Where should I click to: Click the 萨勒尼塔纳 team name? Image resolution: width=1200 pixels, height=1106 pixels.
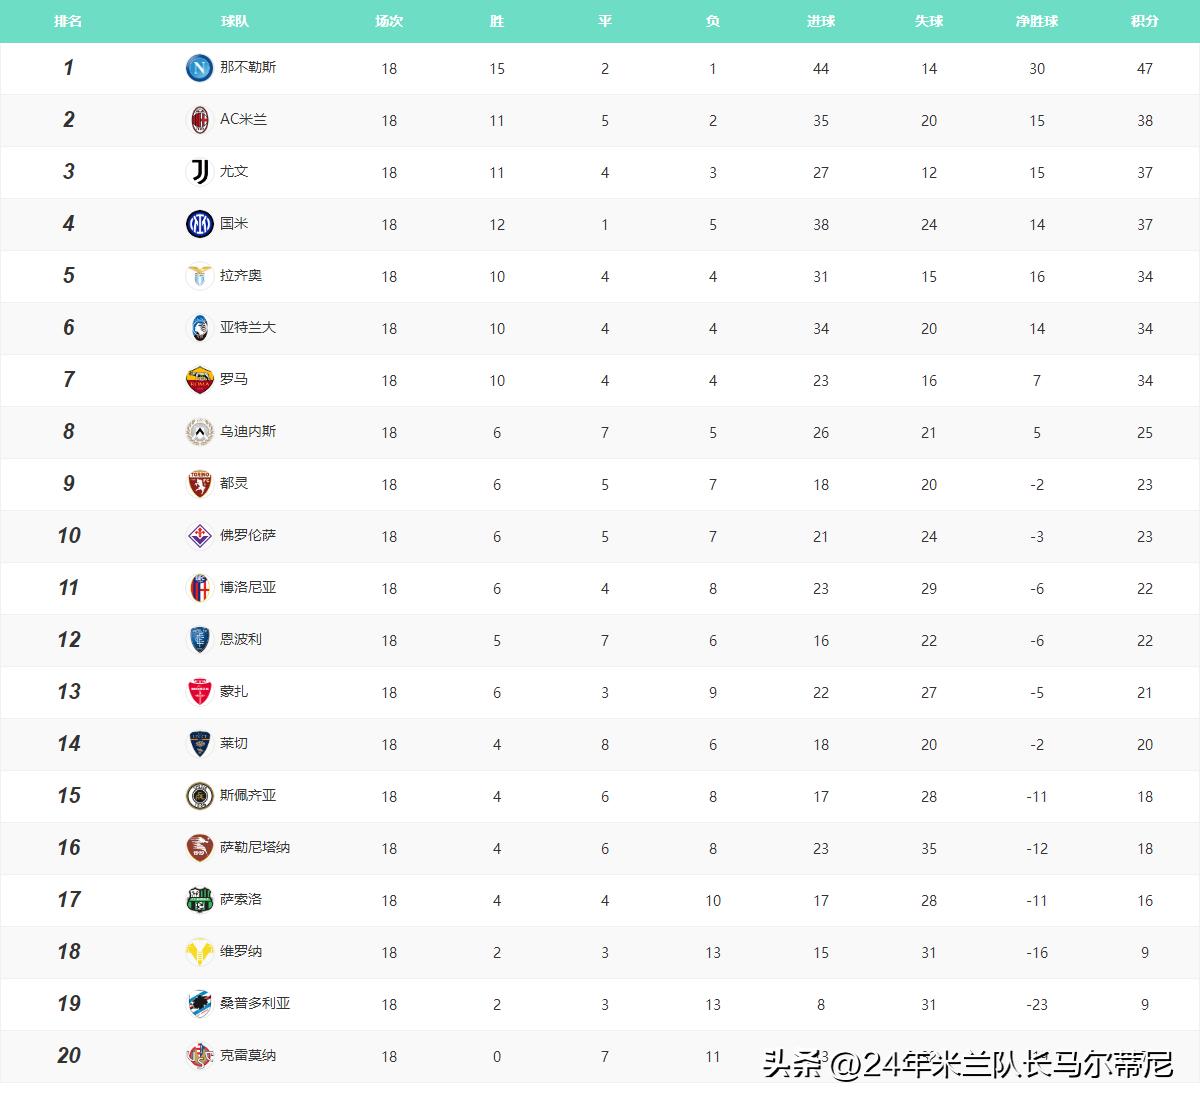(255, 847)
